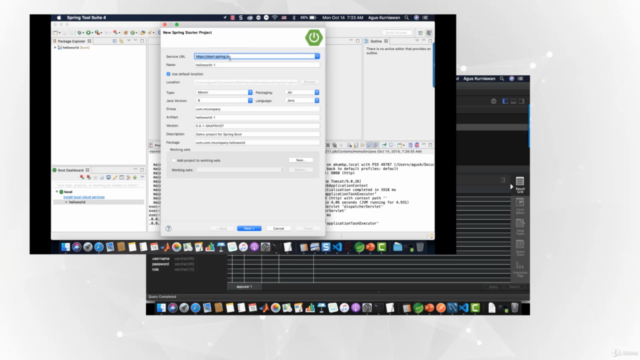Screen dimensions: 640x360
Task: Open the wizard help question-mark icon
Action: tap(168, 228)
